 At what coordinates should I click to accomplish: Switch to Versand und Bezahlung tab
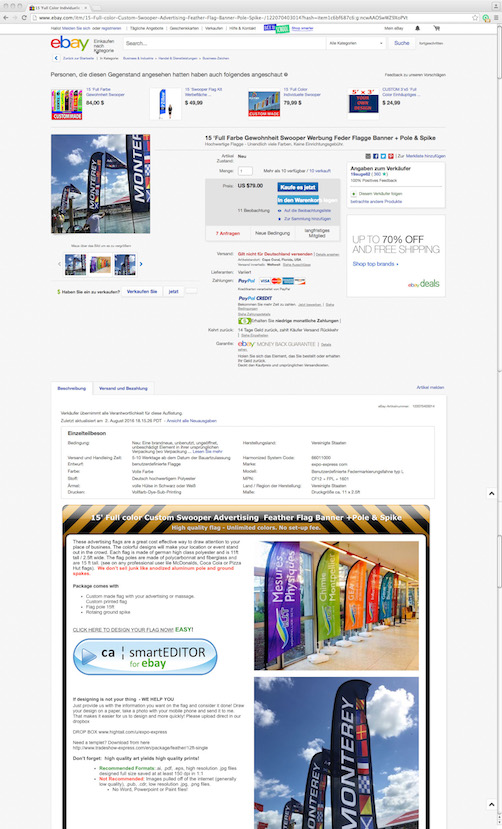(123, 388)
